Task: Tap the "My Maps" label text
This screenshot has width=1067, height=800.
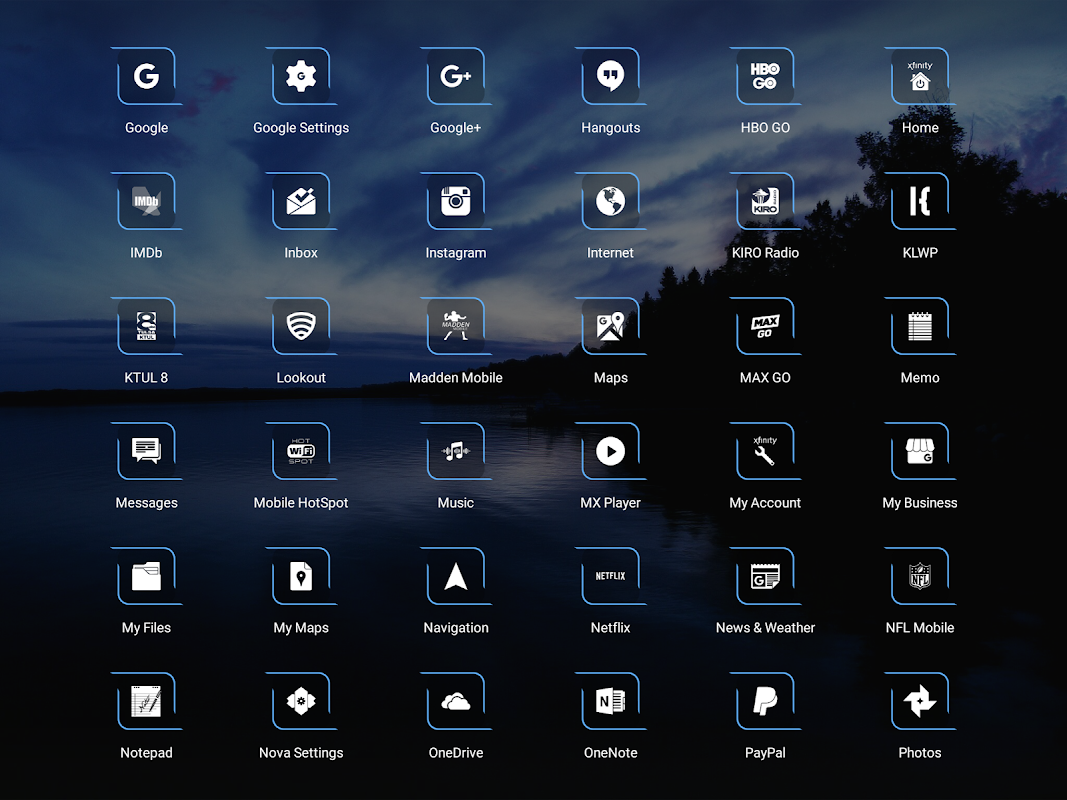Action: coord(301,628)
